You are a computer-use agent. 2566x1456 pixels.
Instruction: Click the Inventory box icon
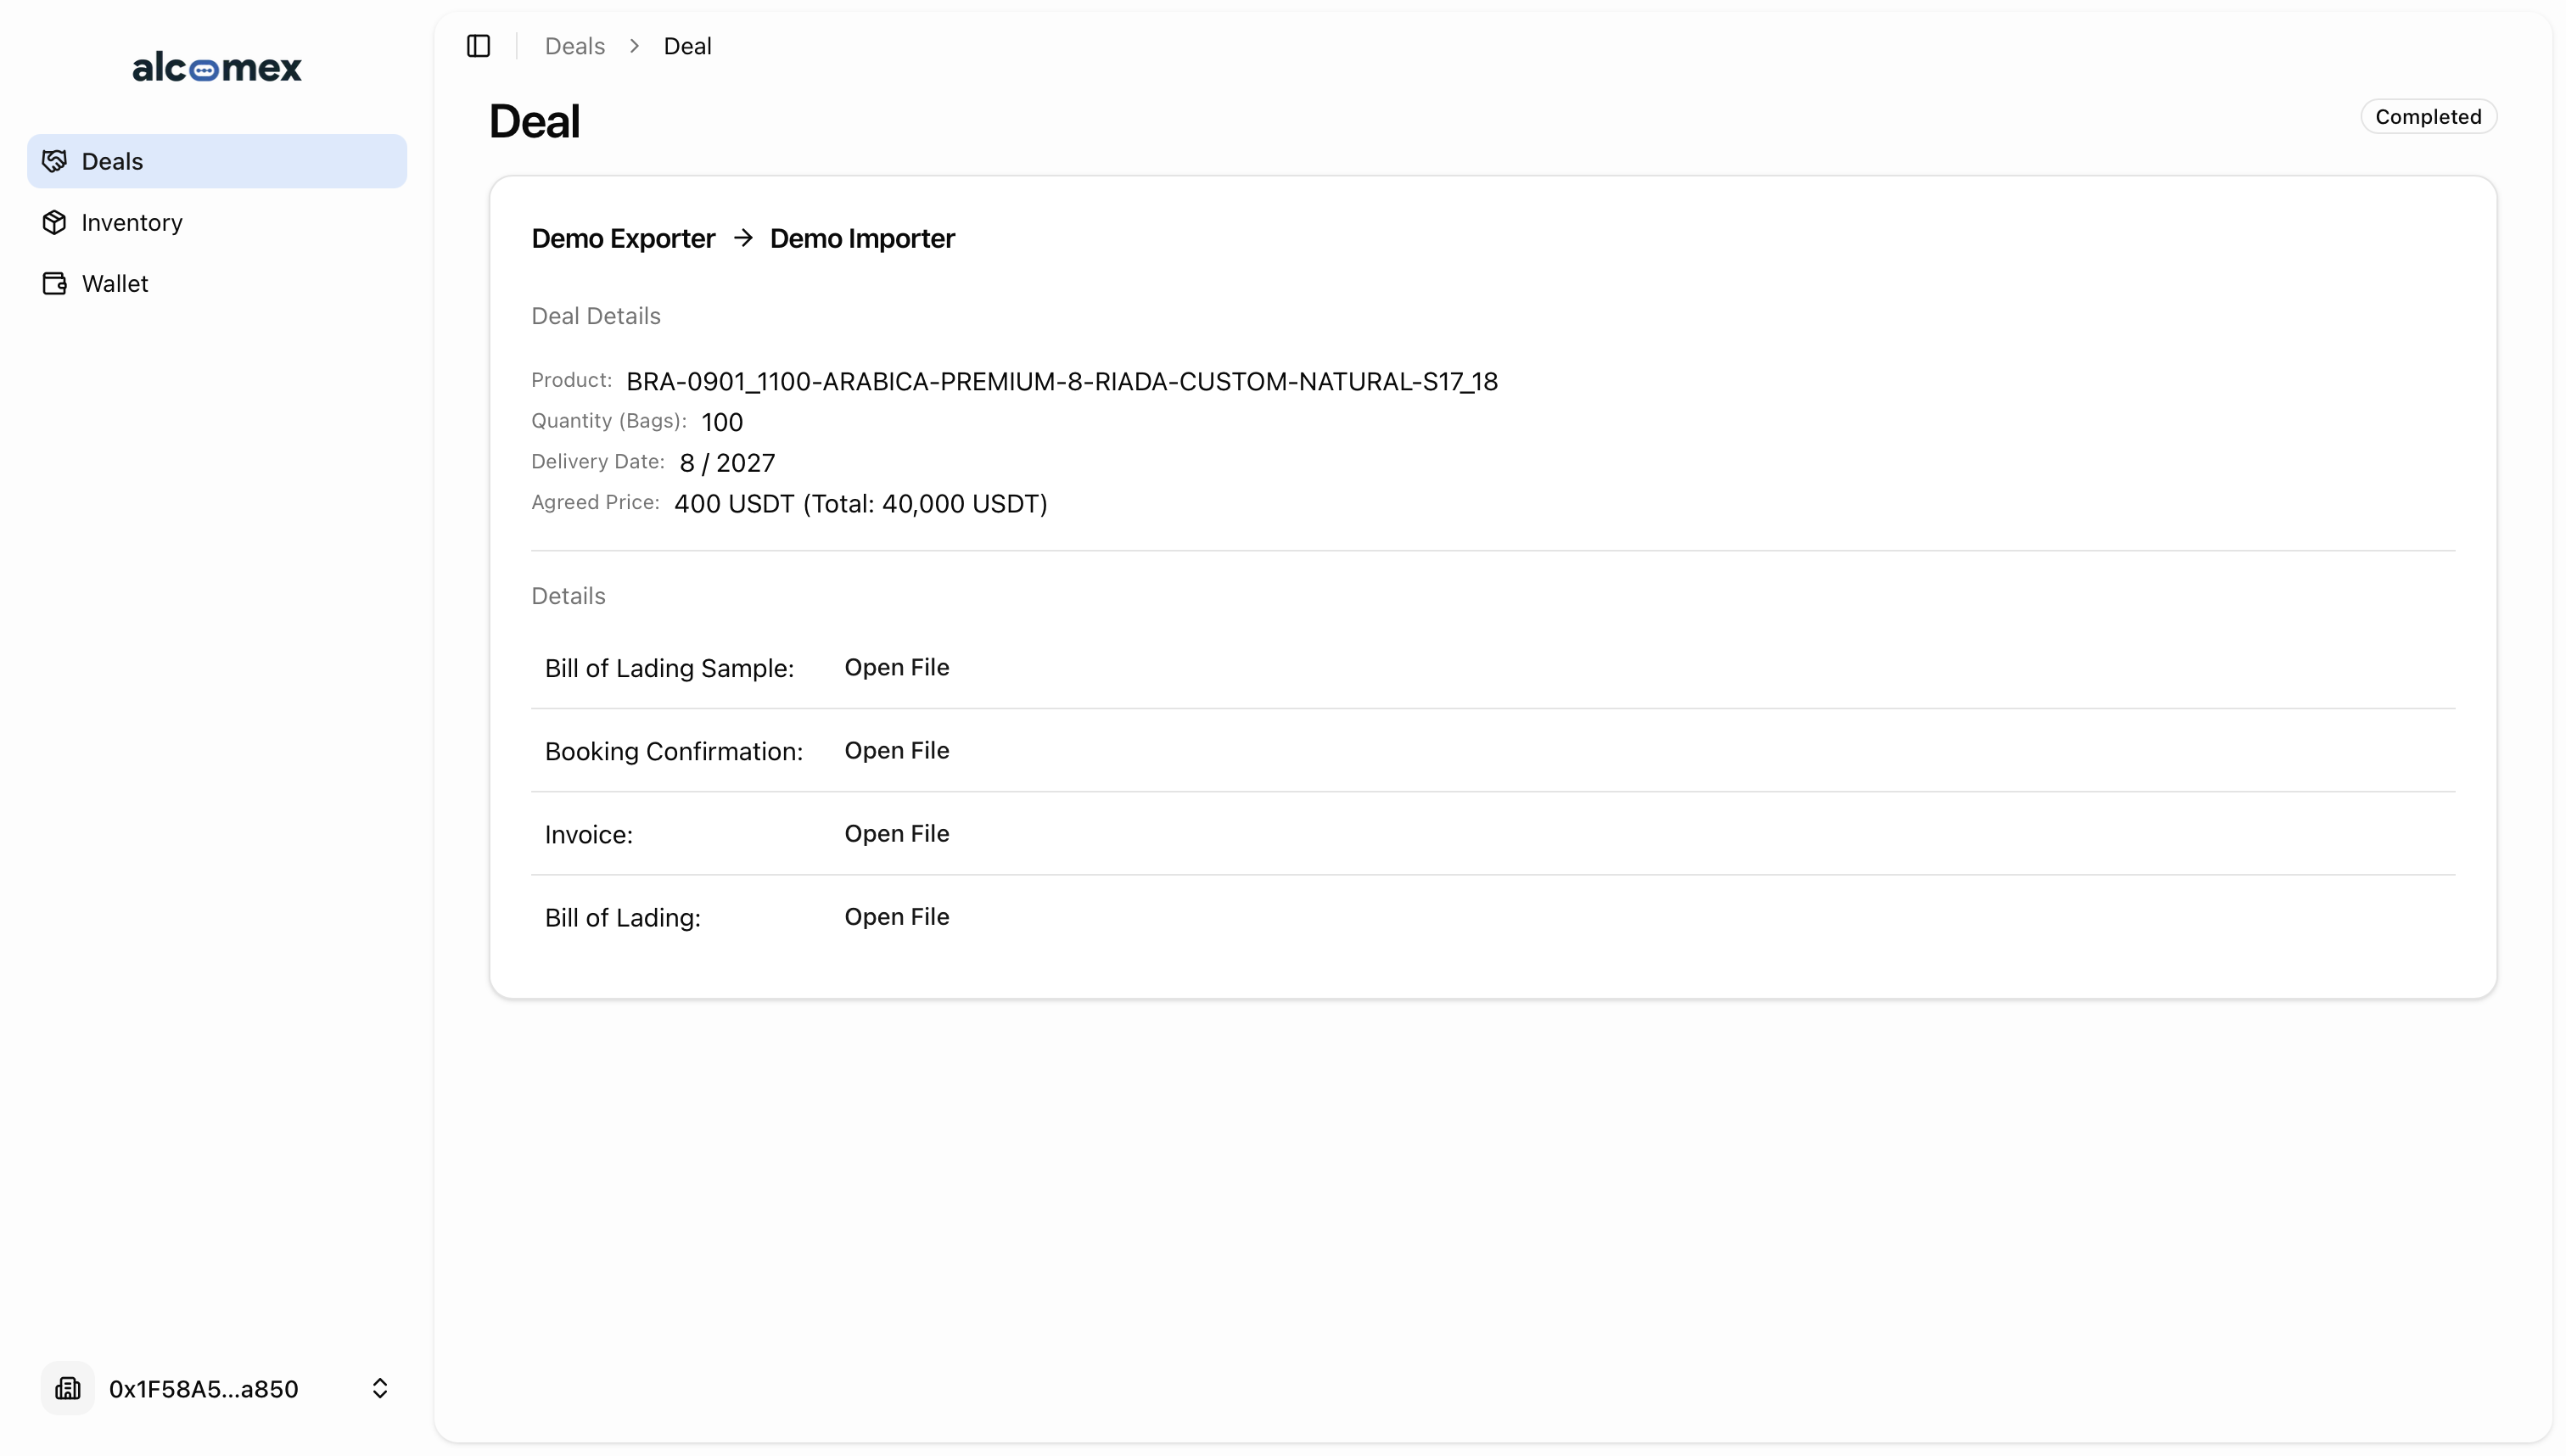(x=55, y=222)
